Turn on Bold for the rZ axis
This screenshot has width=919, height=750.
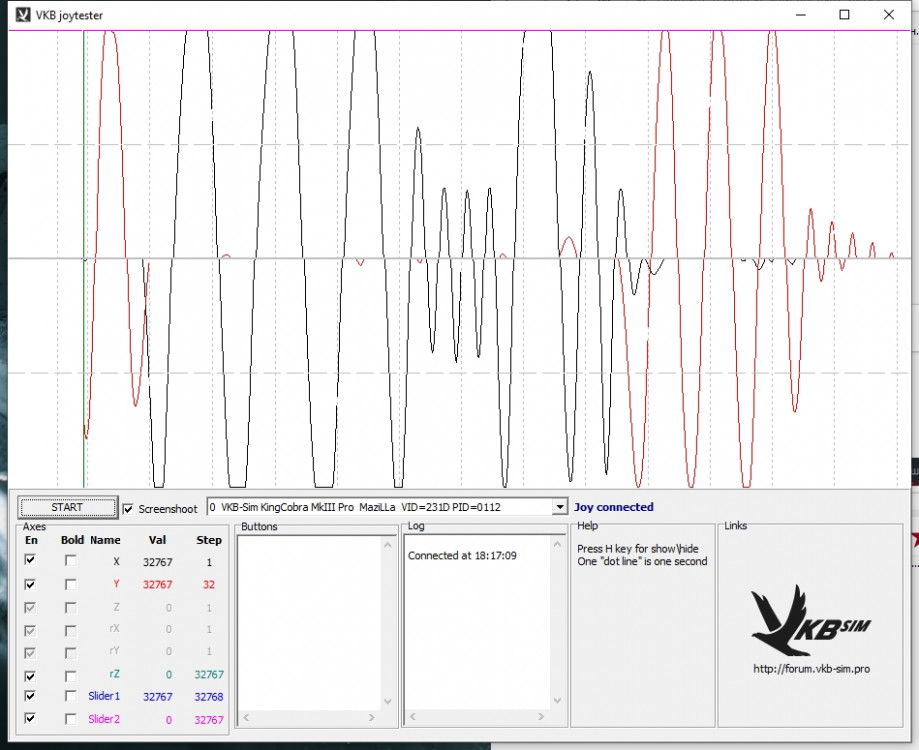(x=71, y=674)
